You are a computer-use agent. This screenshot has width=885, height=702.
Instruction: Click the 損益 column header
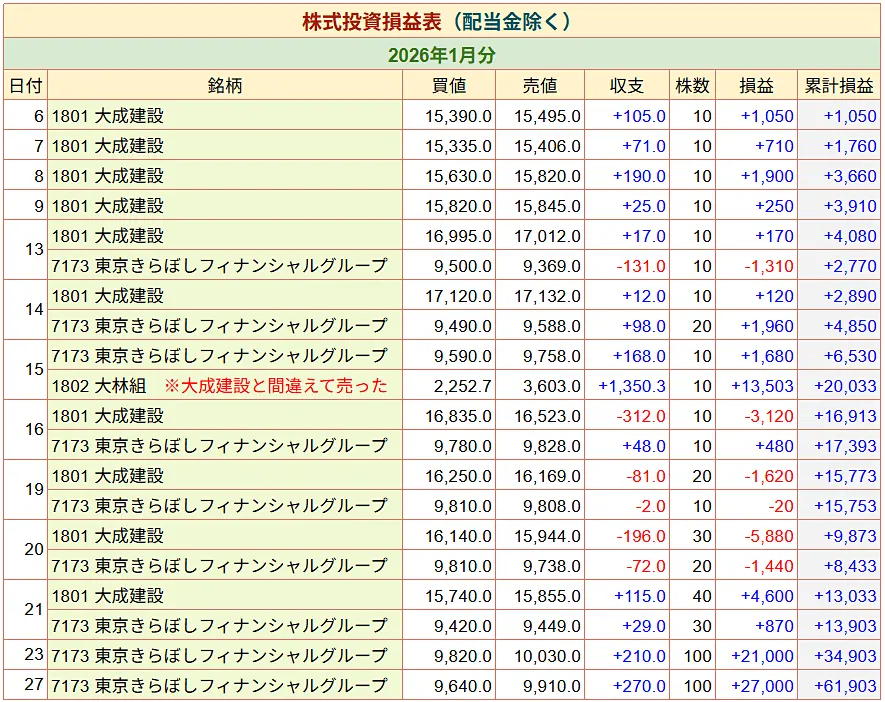click(x=757, y=86)
